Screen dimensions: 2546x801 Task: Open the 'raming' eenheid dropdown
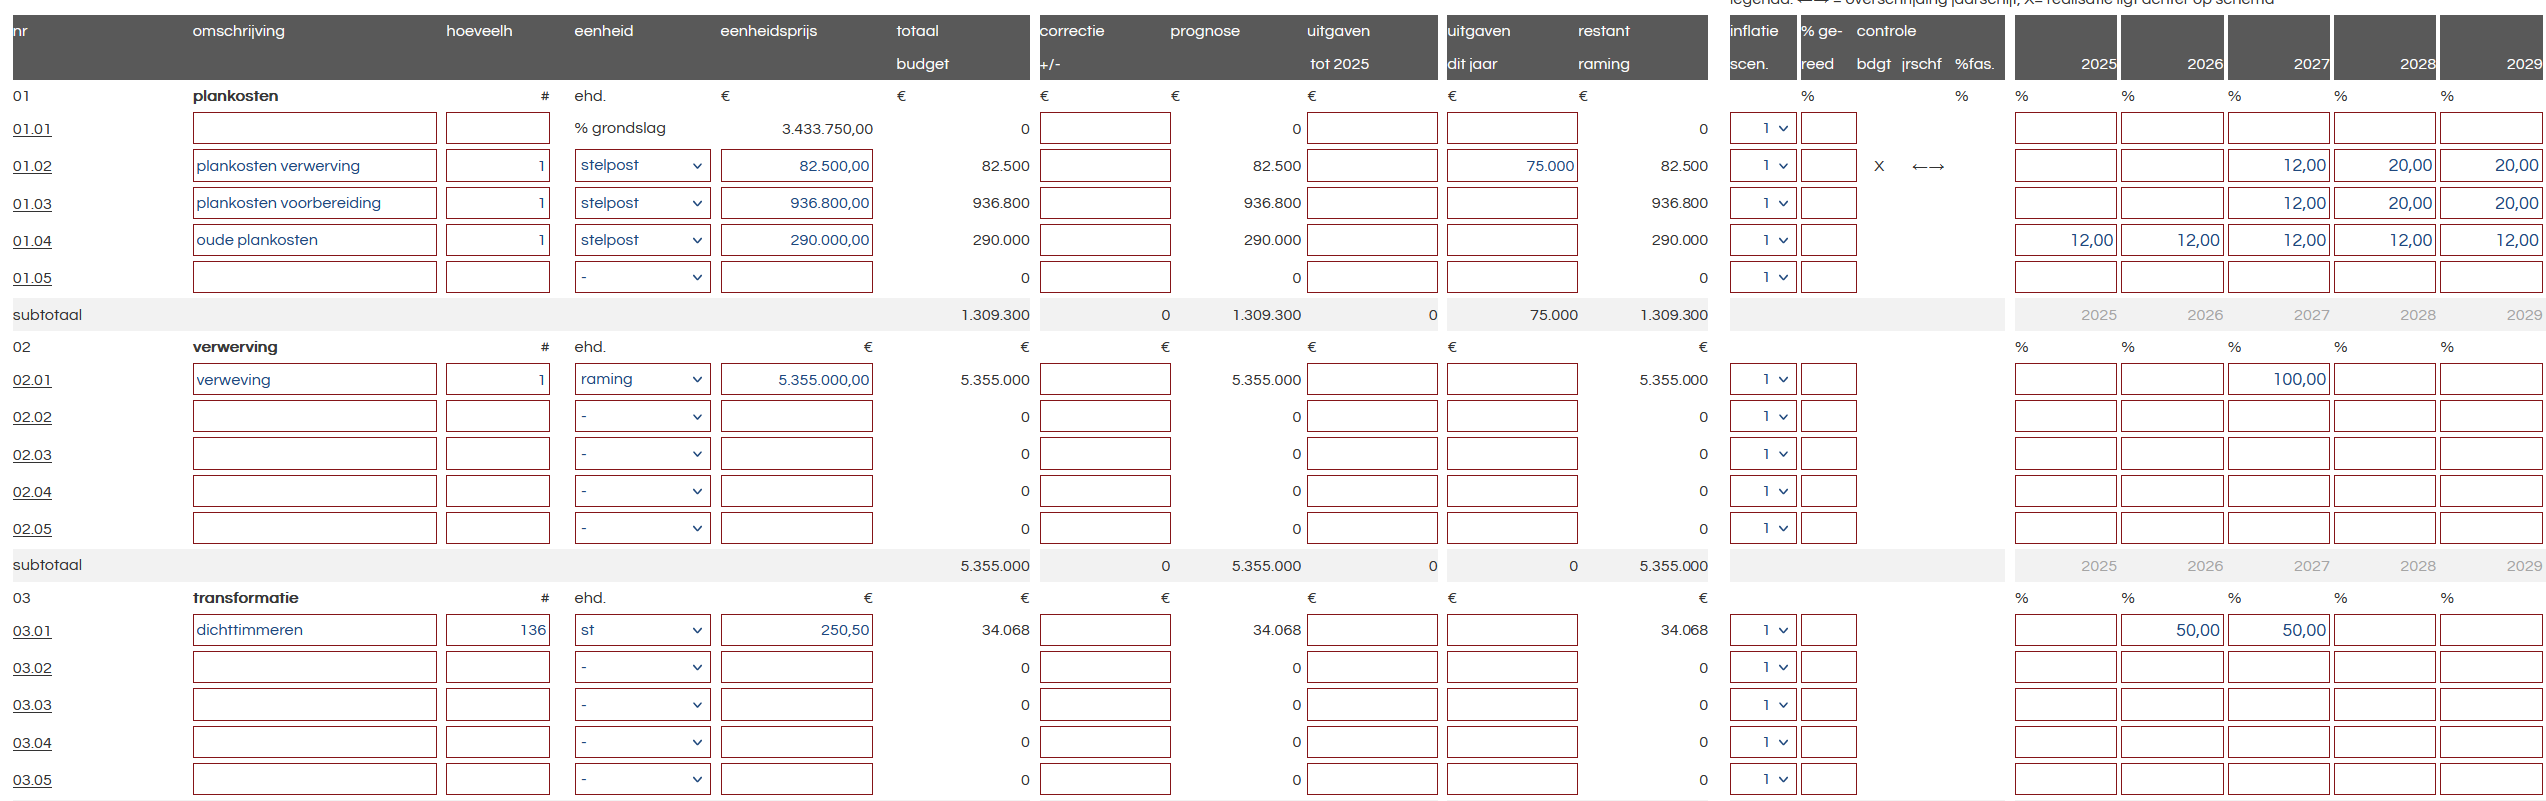(642, 380)
